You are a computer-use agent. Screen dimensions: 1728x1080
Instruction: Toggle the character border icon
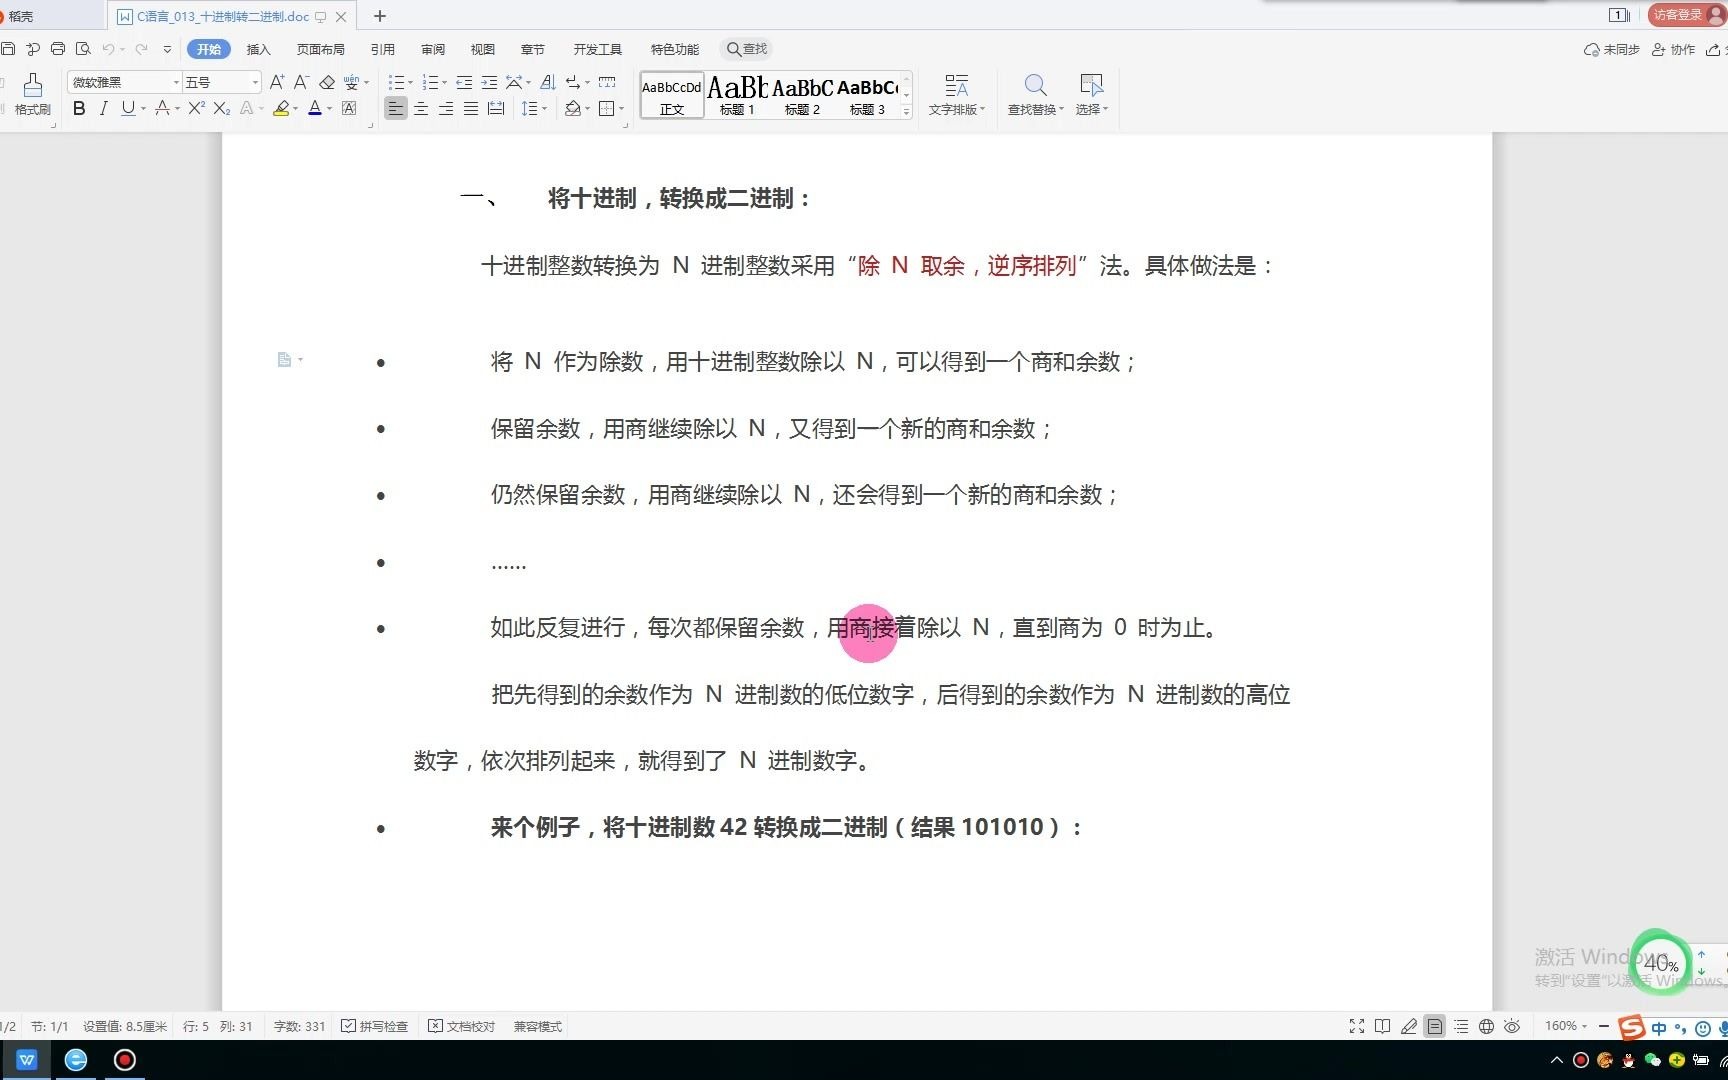349,108
